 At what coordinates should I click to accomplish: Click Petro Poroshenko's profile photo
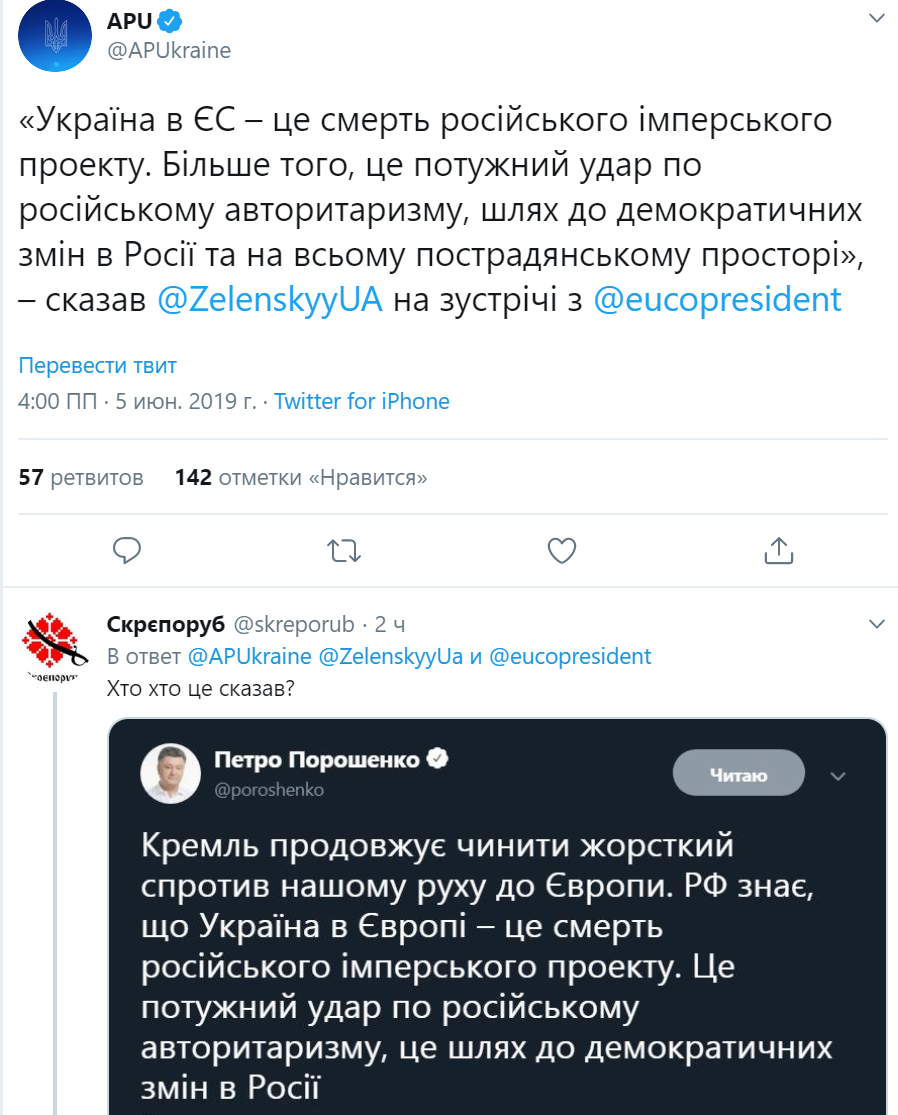tap(168, 774)
